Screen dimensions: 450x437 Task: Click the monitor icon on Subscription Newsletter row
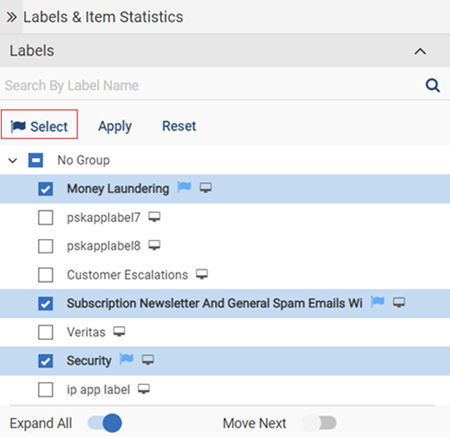399,302
